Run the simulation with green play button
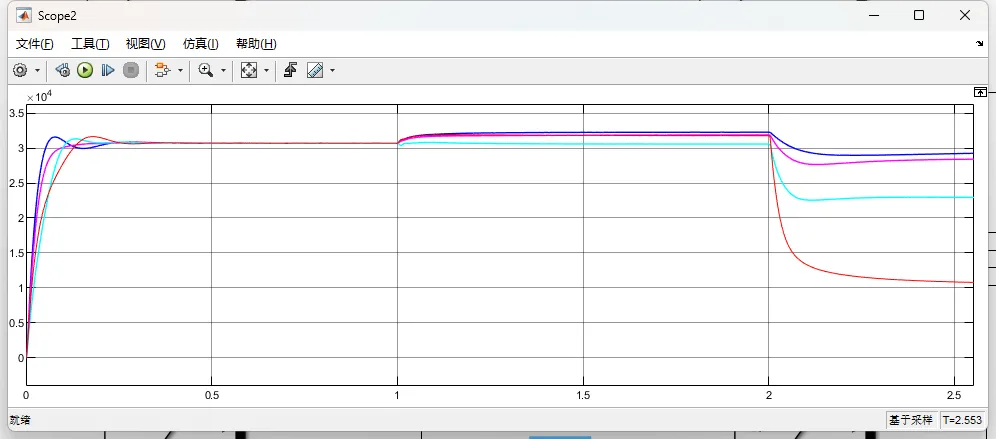This screenshot has height=439, width=996. tap(85, 70)
